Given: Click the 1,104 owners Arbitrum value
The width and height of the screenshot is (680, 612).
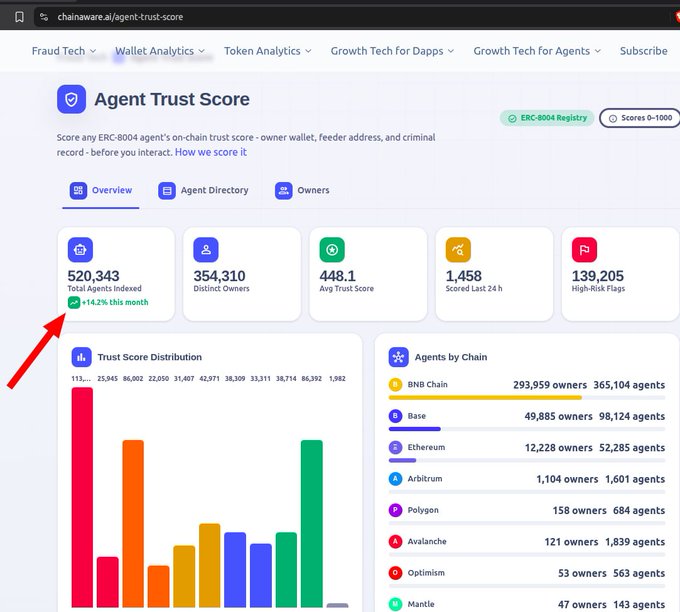Looking at the screenshot, I should pos(567,479).
